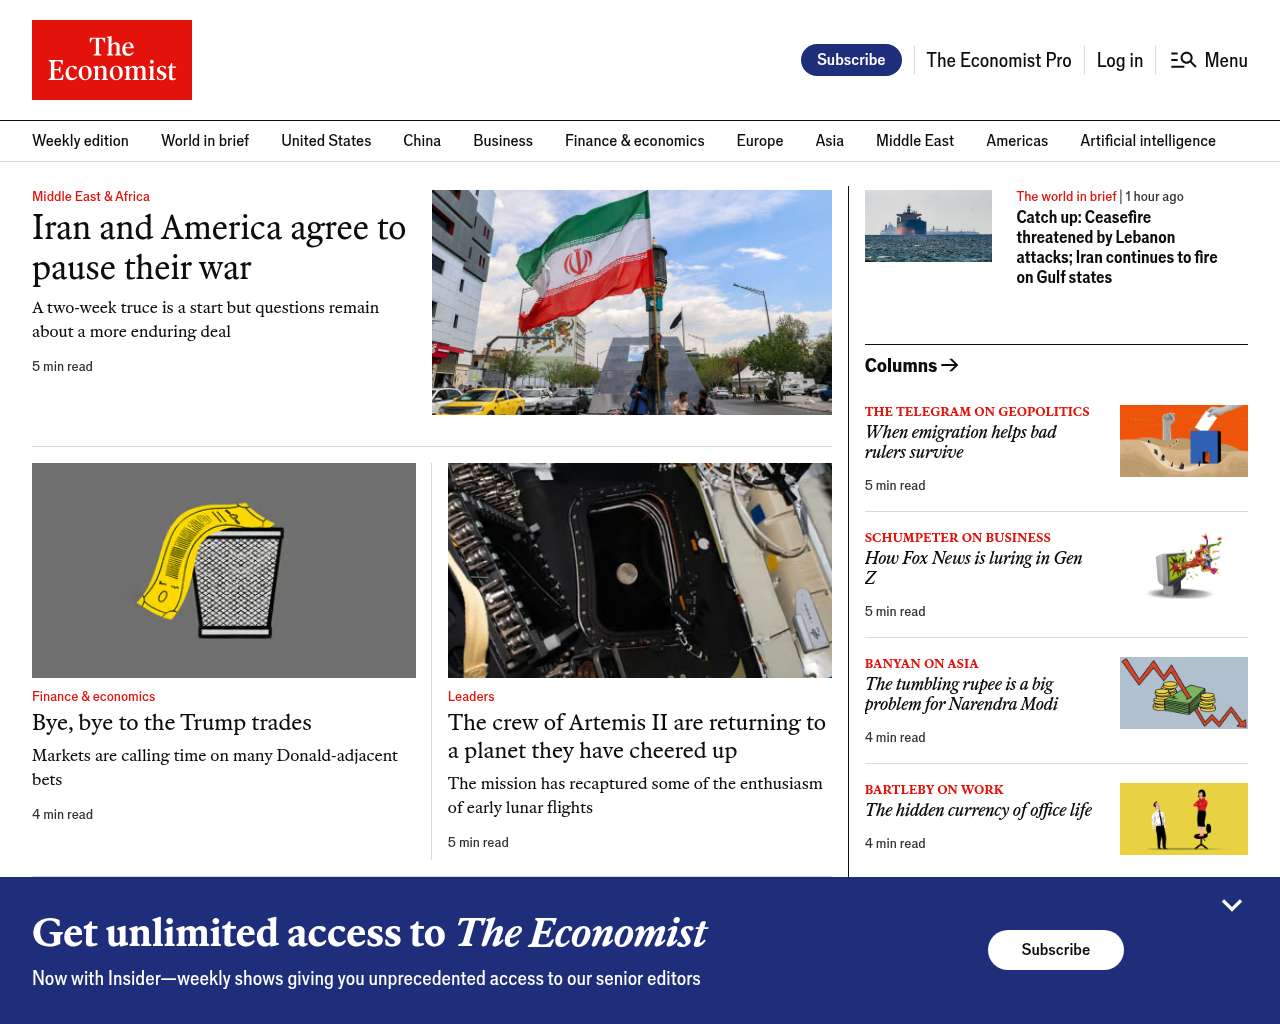Open 'When emigration helps bad rulers survive'
1280x1024 pixels.
tap(961, 442)
